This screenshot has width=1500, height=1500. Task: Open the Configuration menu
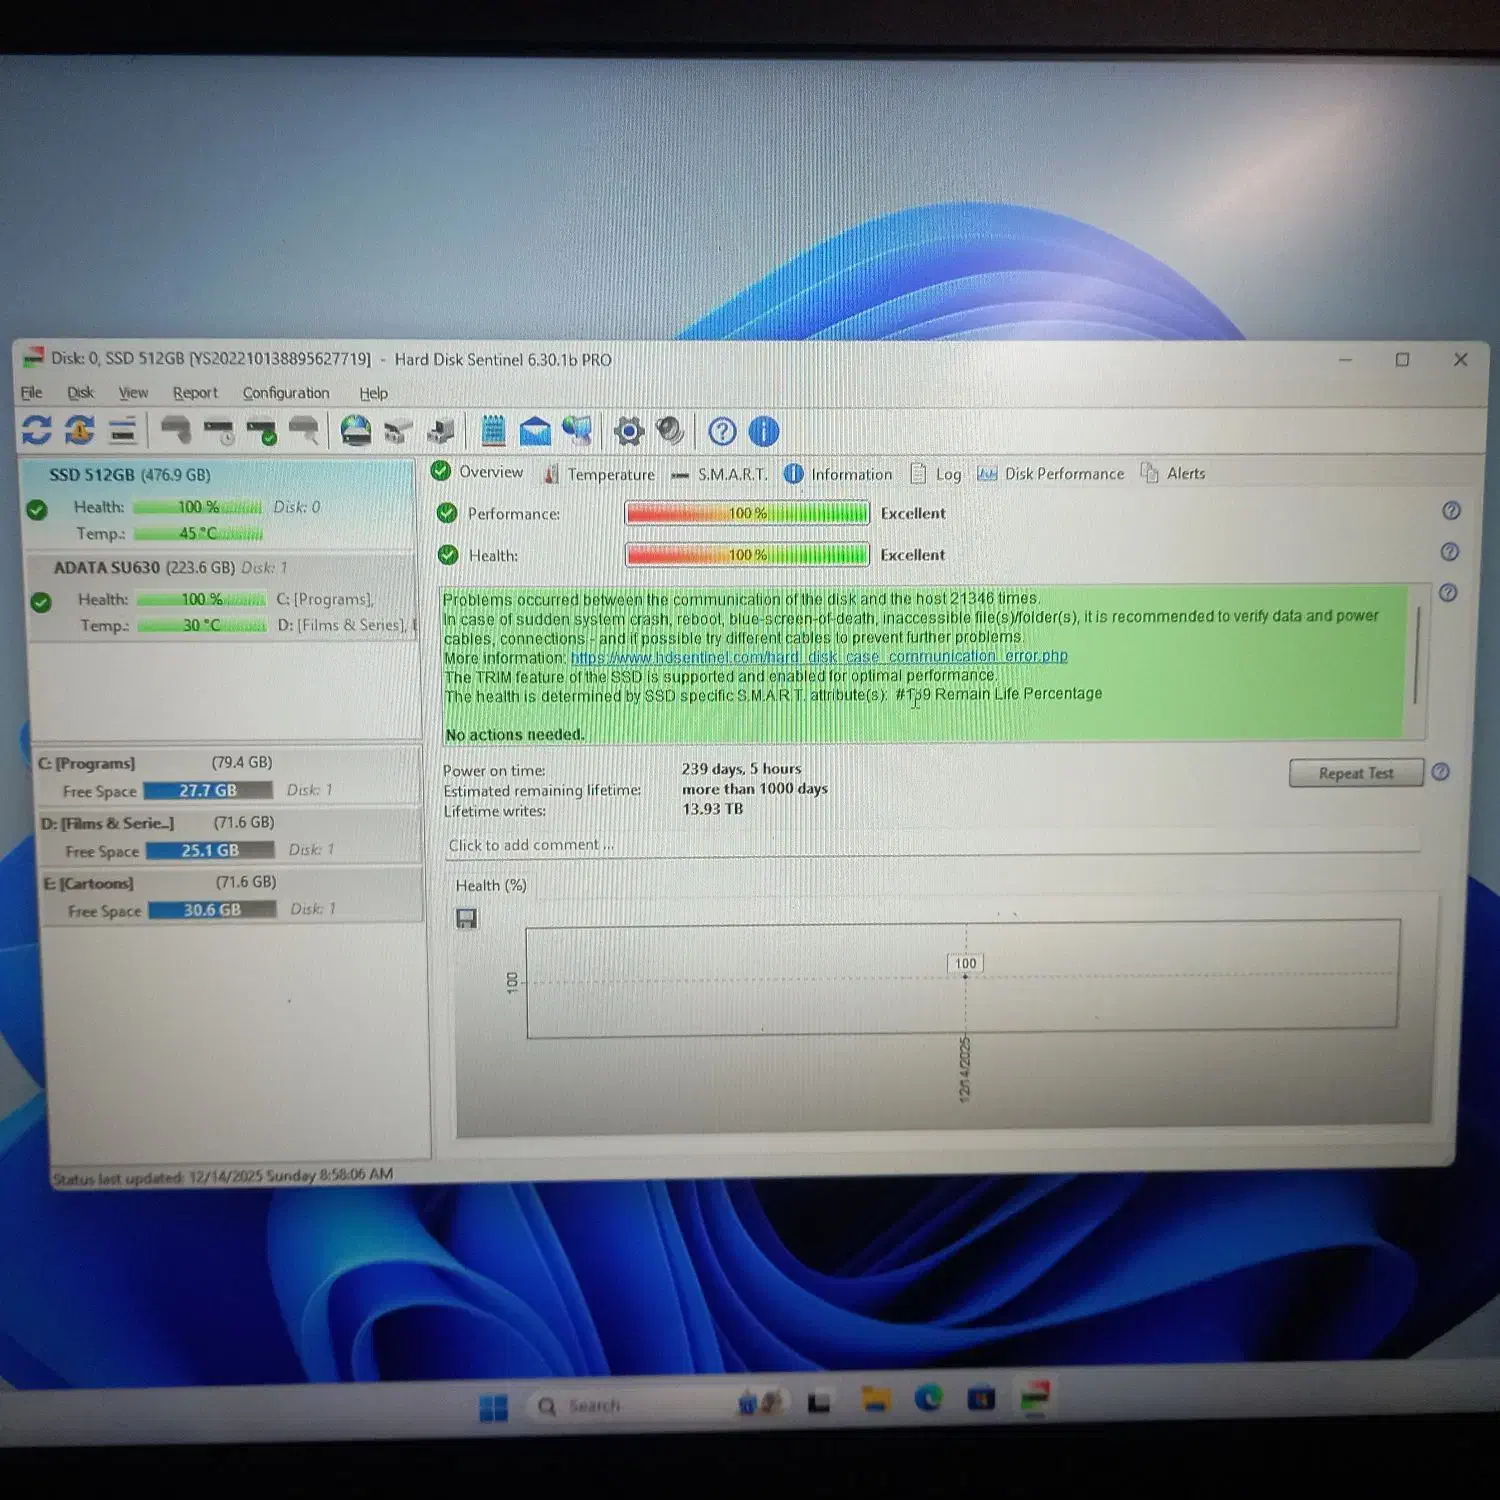(x=285, y=393)
